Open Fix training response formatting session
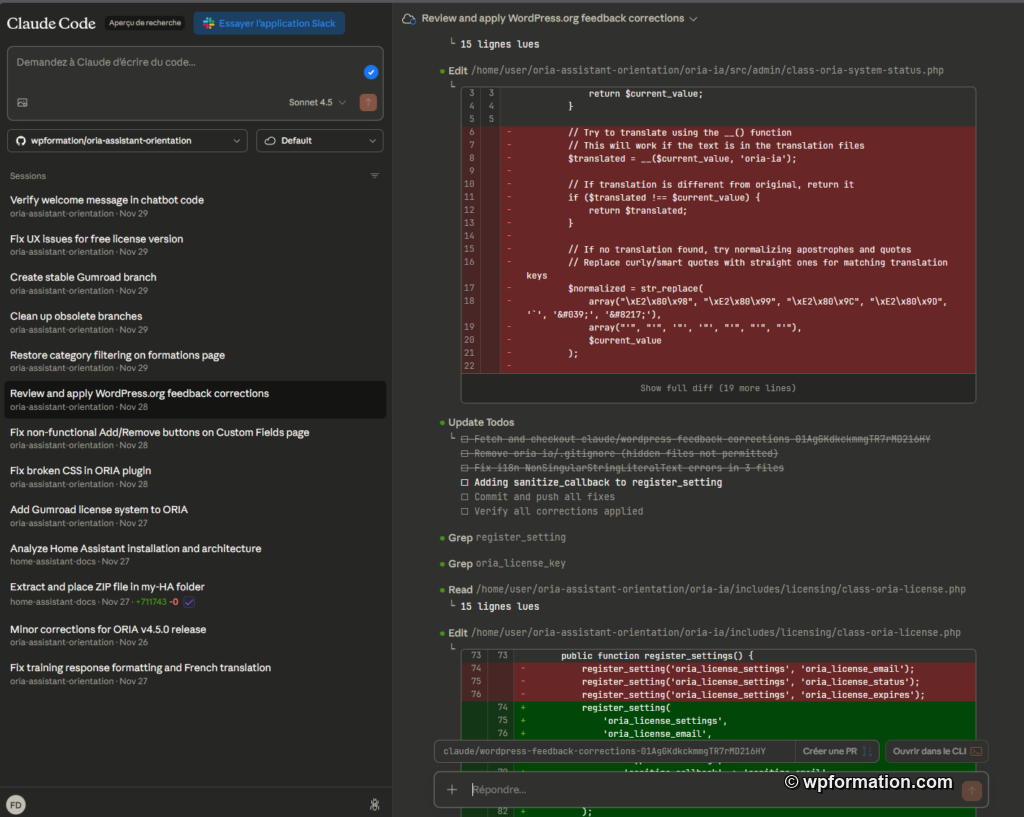 (x=195, y=674)
